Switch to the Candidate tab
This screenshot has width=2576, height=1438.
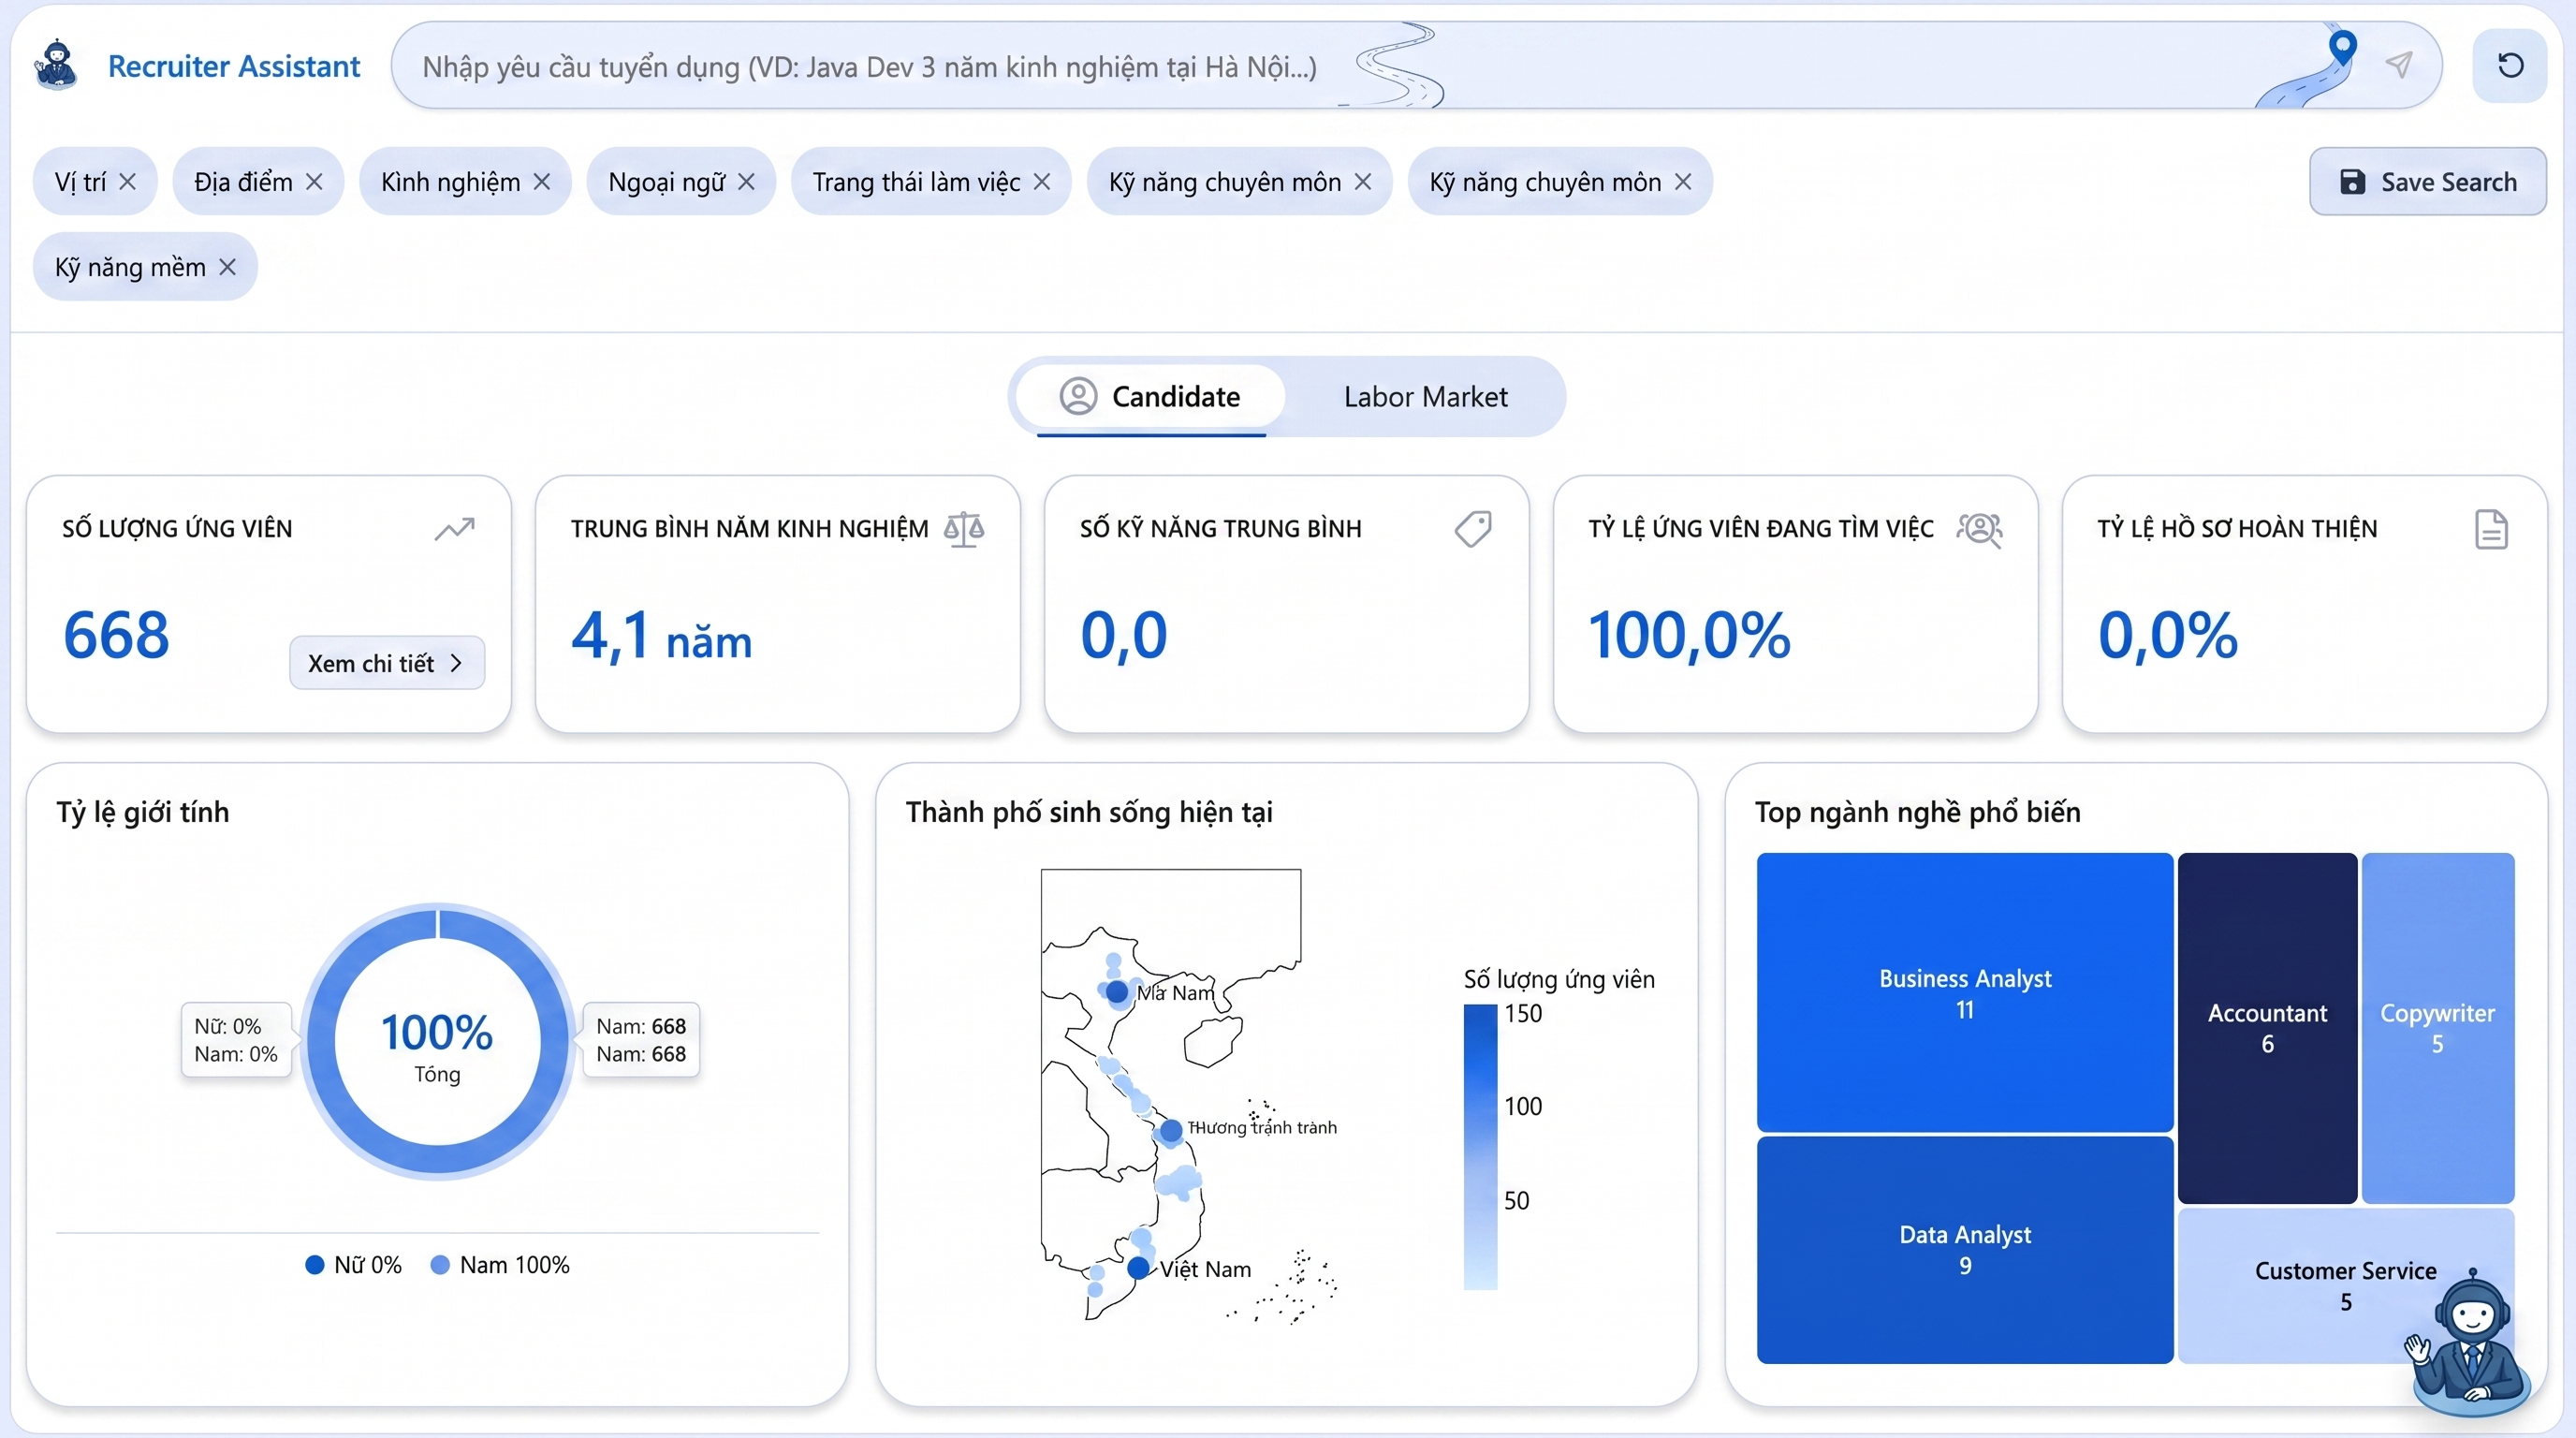click(1150, 397)
